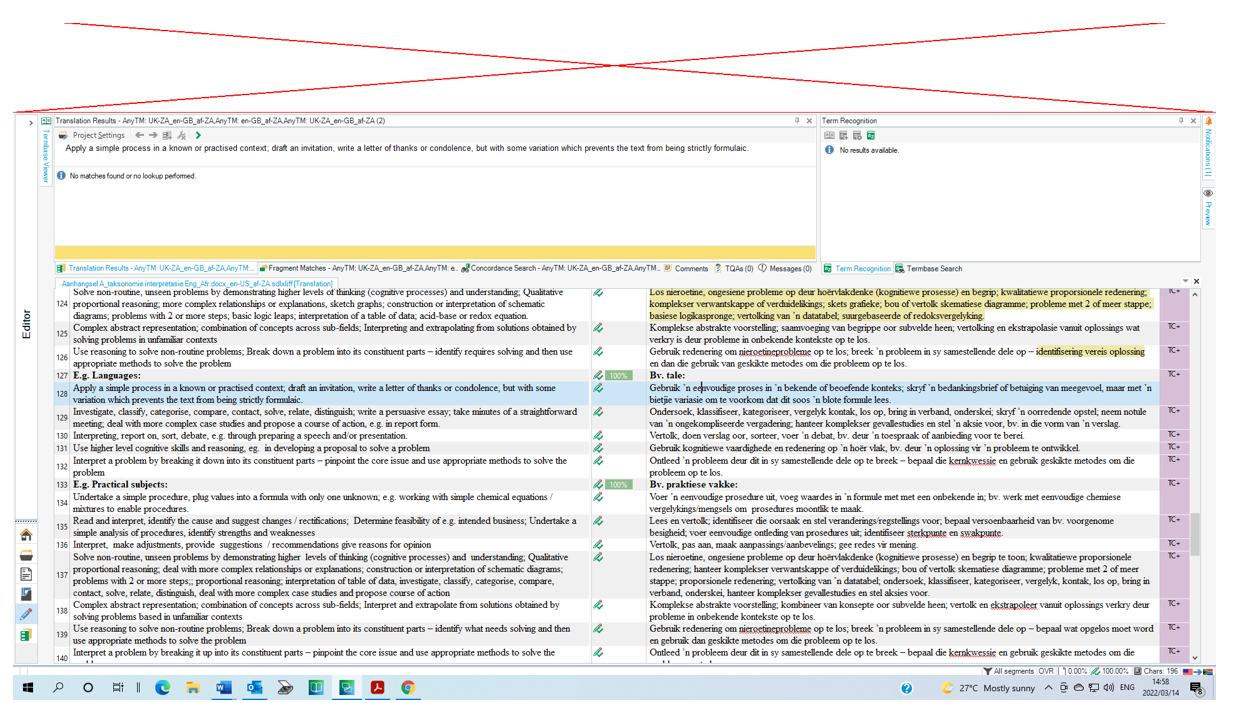
Task: Toggle OVR overwrite mode in status bar
Action: point(1046,671)
